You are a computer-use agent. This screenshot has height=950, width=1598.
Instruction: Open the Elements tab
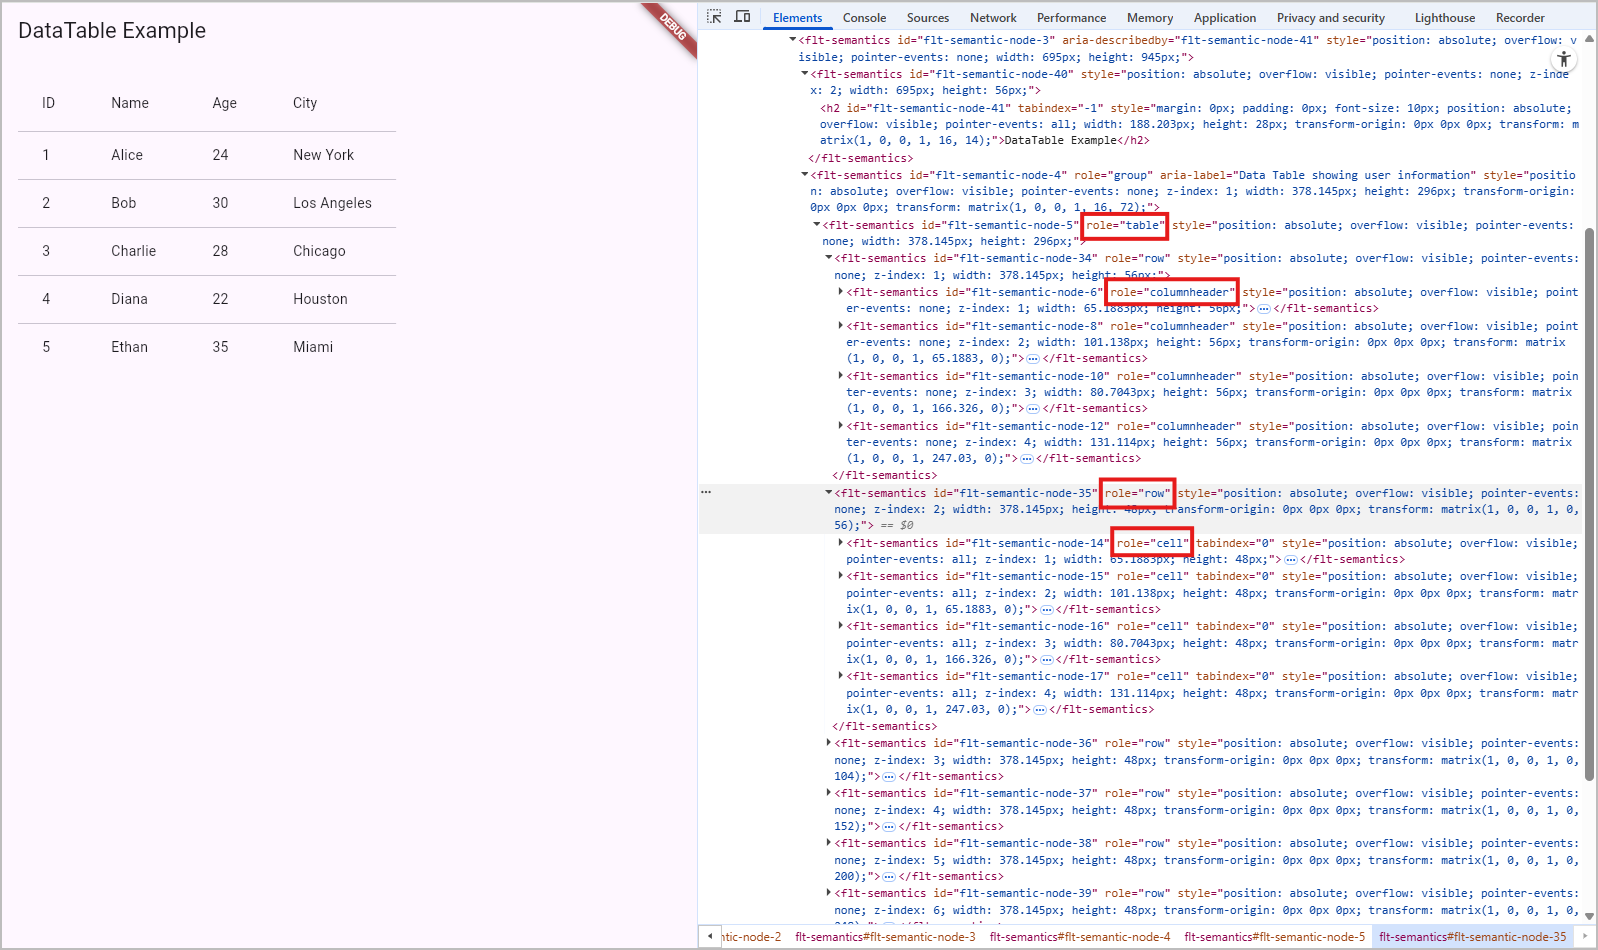(797, 18)
